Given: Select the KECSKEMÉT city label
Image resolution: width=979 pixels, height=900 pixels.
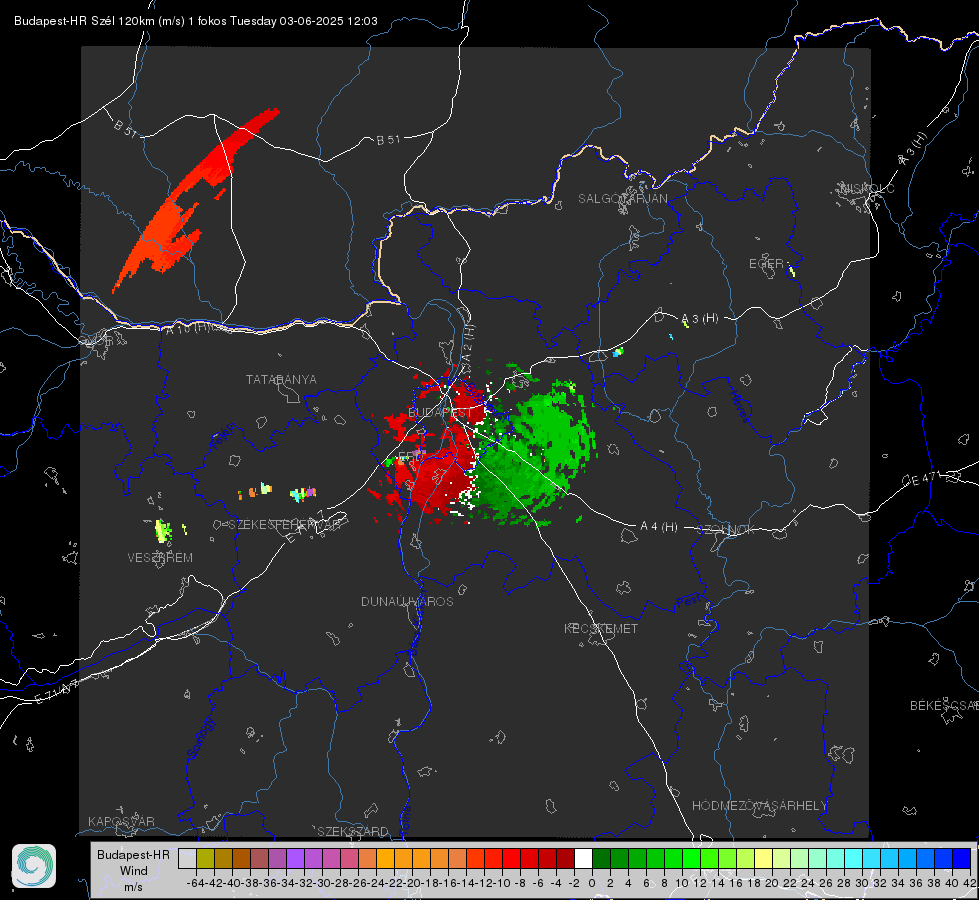Looking at the screenshot, I should [x=601, y=628].
